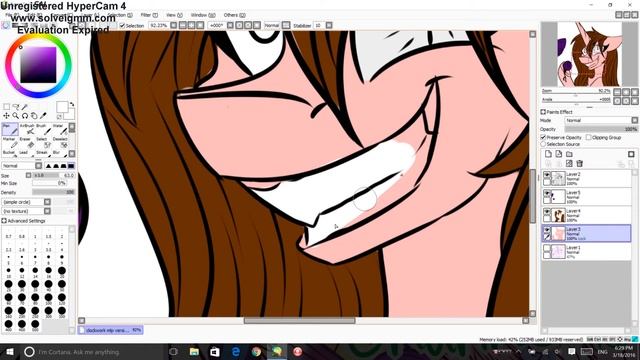Open the Windows Start menu
Screen dimensions: 640x360
(x=10, y=351)
